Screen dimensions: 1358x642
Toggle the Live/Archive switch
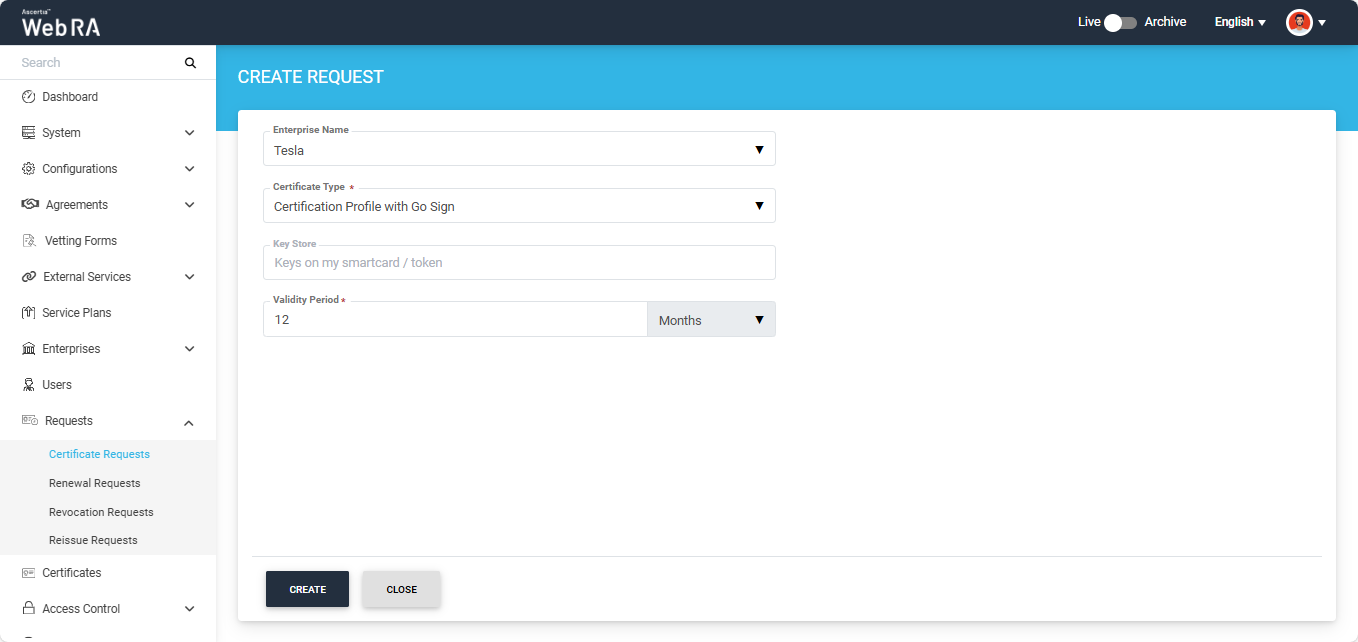tap(1120, 22)
